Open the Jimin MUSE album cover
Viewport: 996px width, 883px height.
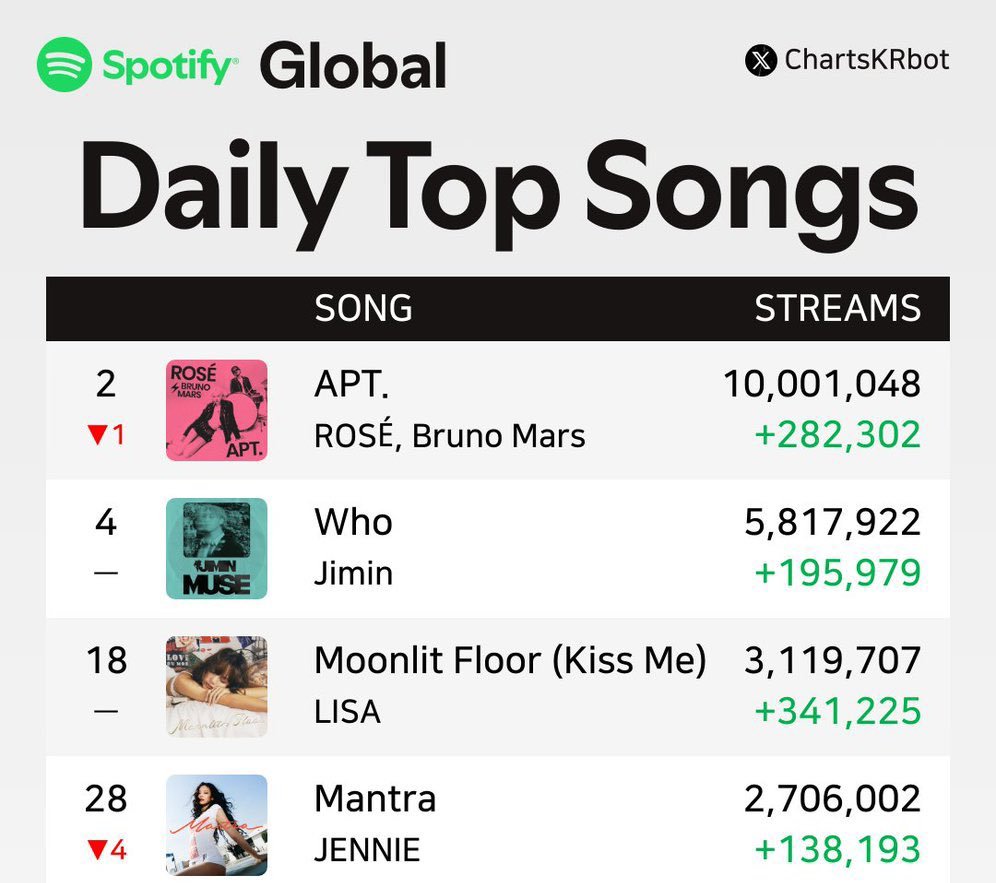[x=217, y=548]
